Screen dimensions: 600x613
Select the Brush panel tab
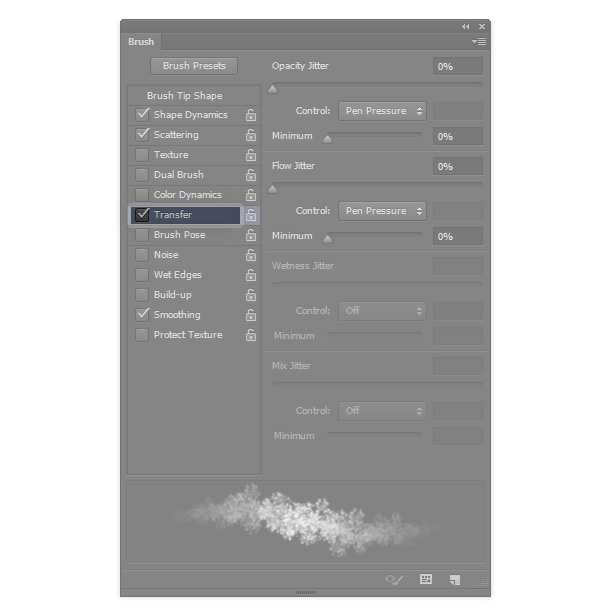click(141, 42)
